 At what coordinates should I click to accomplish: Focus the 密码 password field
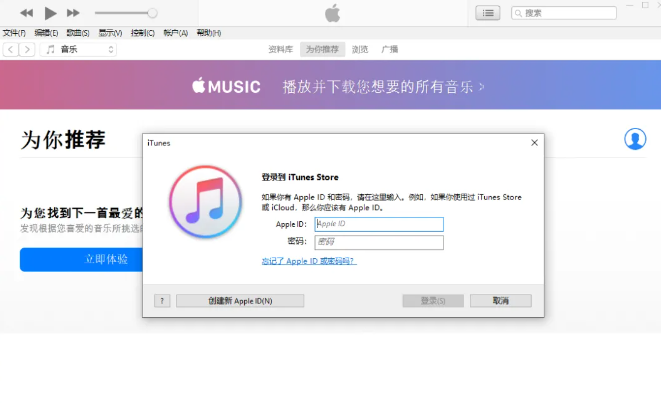[379, 242]
